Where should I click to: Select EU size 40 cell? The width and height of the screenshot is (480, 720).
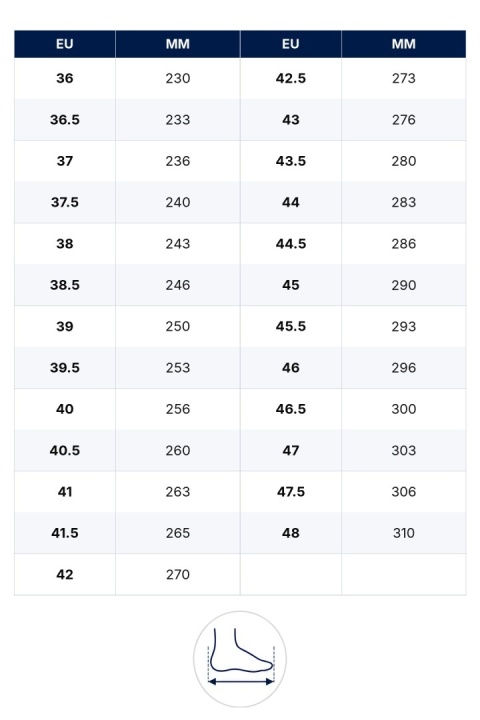pyautogui.click(x=65, y=409)
